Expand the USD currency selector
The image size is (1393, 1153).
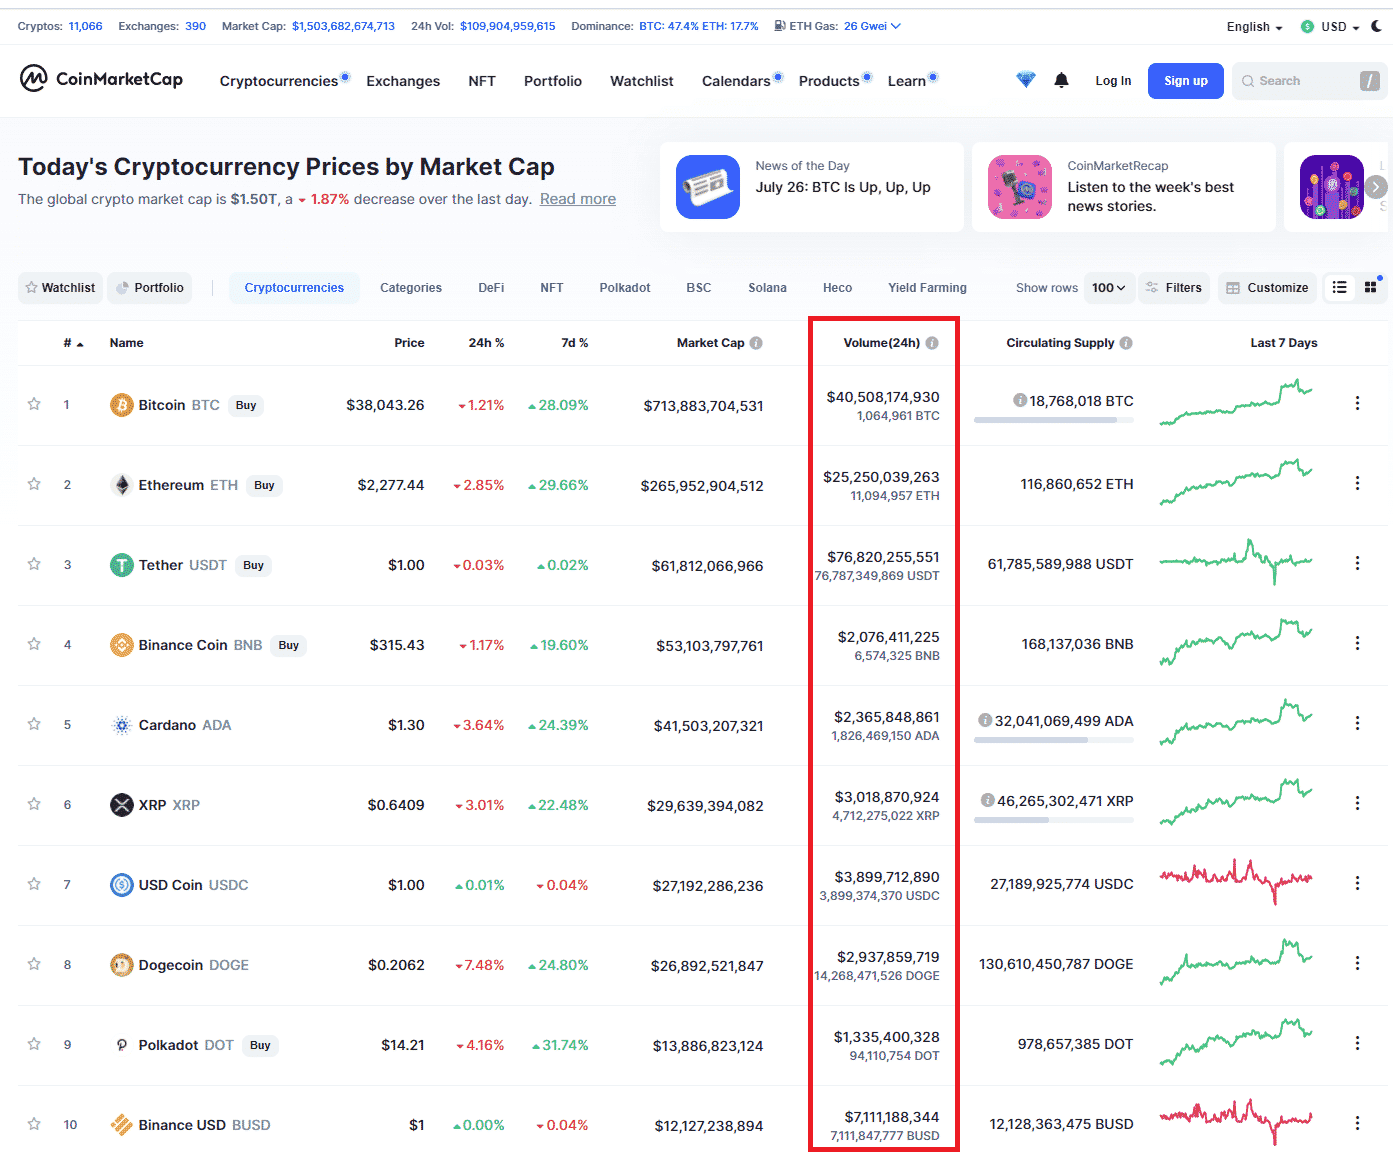point(1331,27)
